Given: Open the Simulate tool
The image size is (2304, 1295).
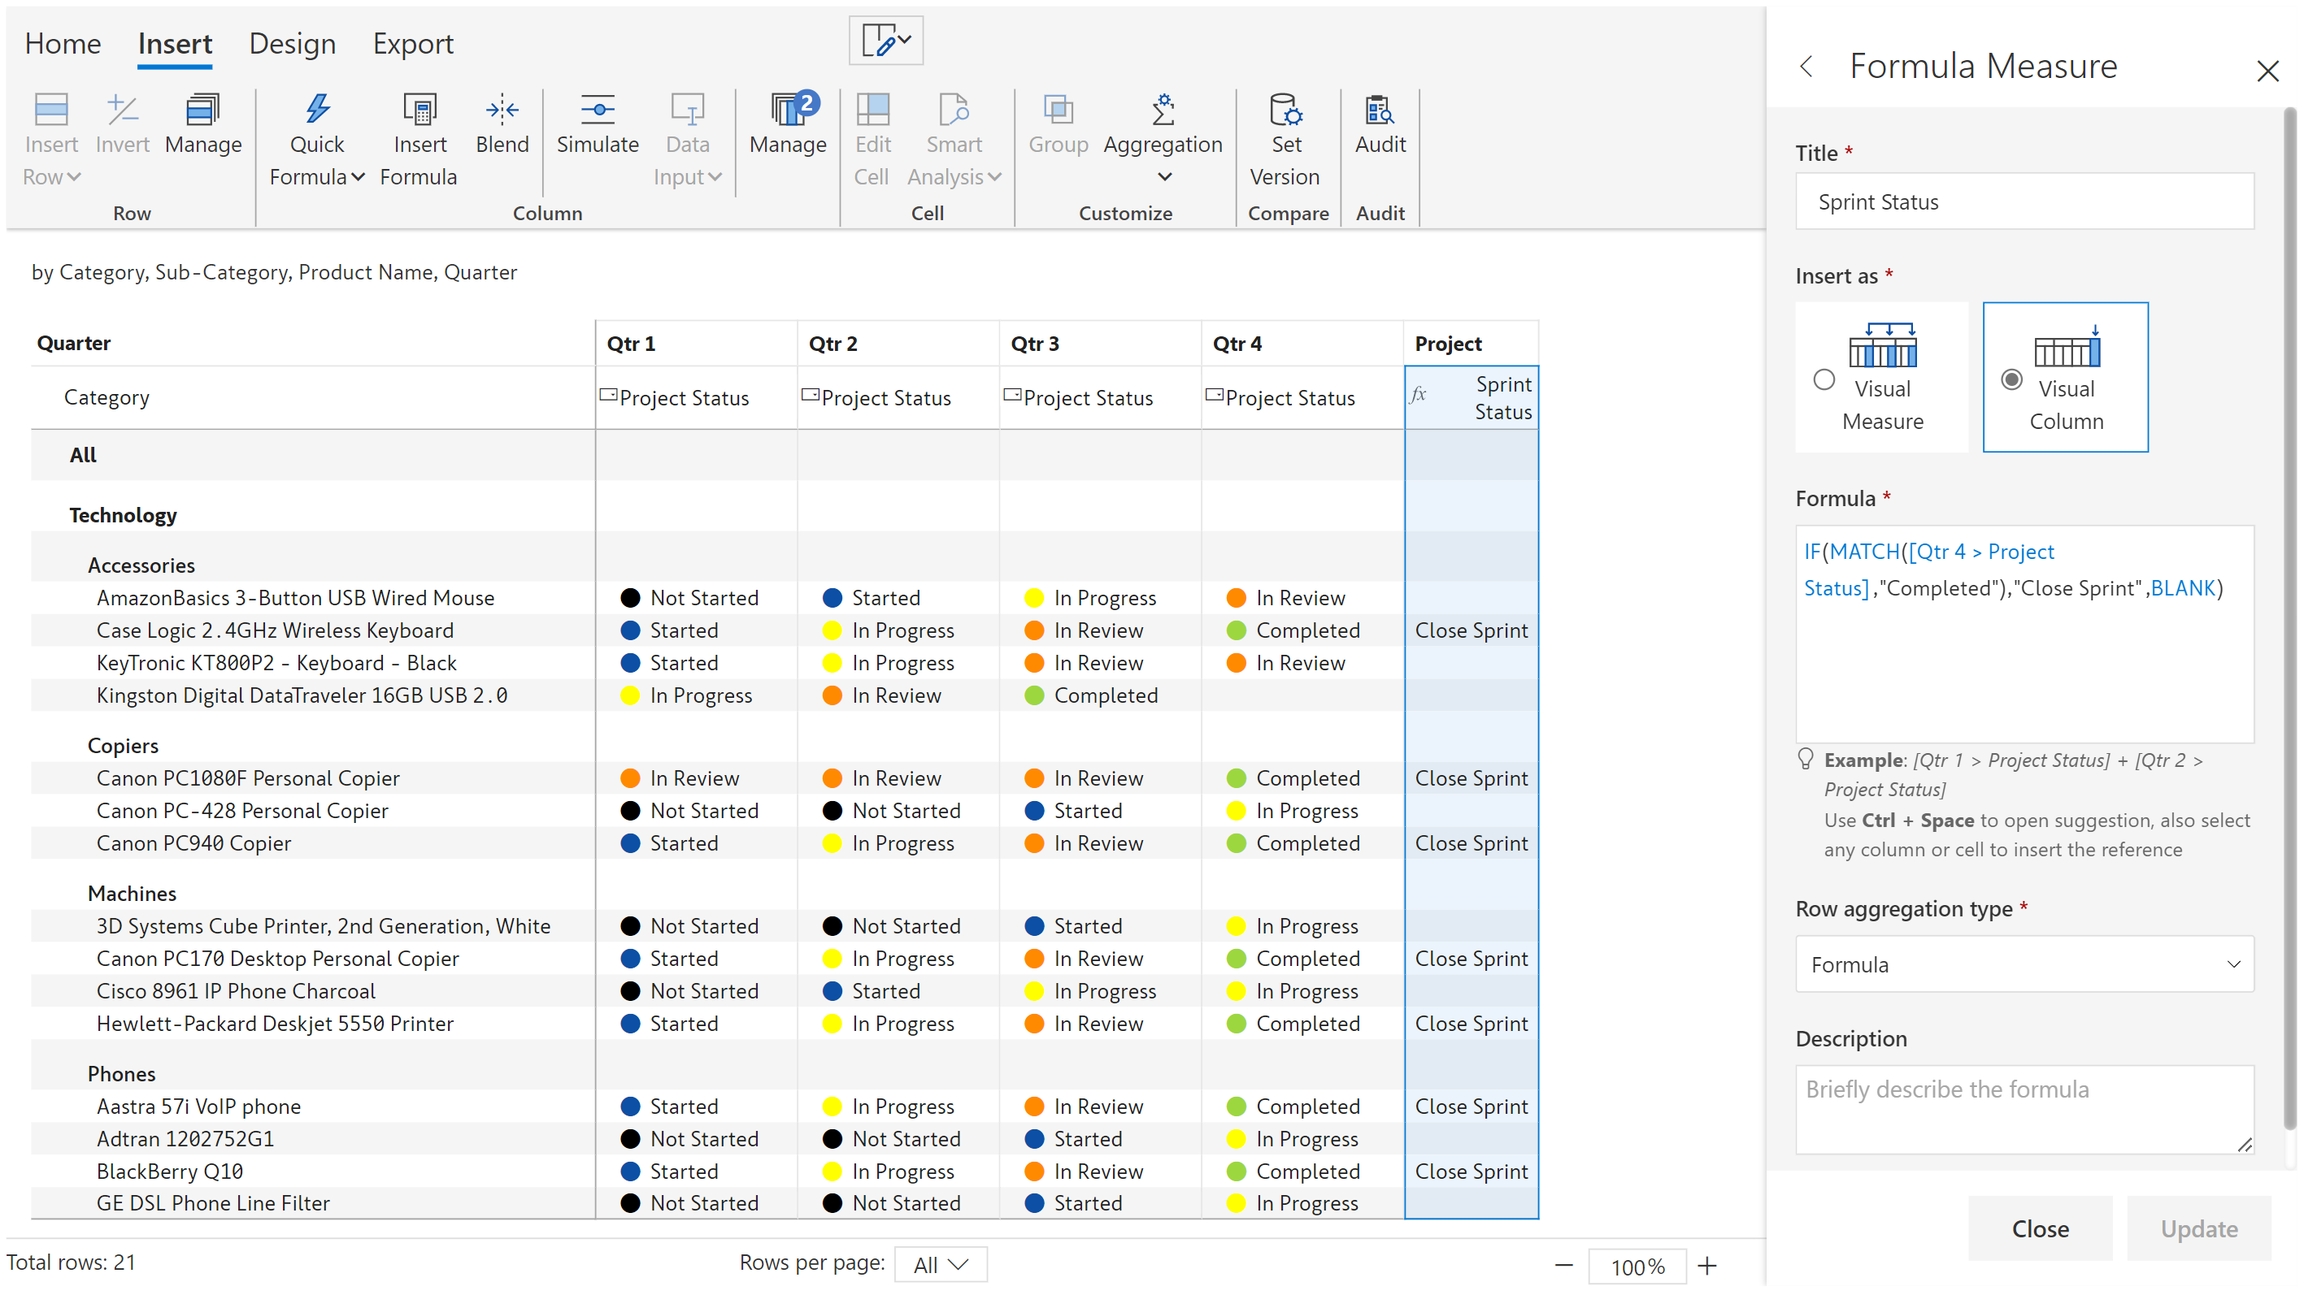Looking at the screenshot, I should click(x=597, y=110).
